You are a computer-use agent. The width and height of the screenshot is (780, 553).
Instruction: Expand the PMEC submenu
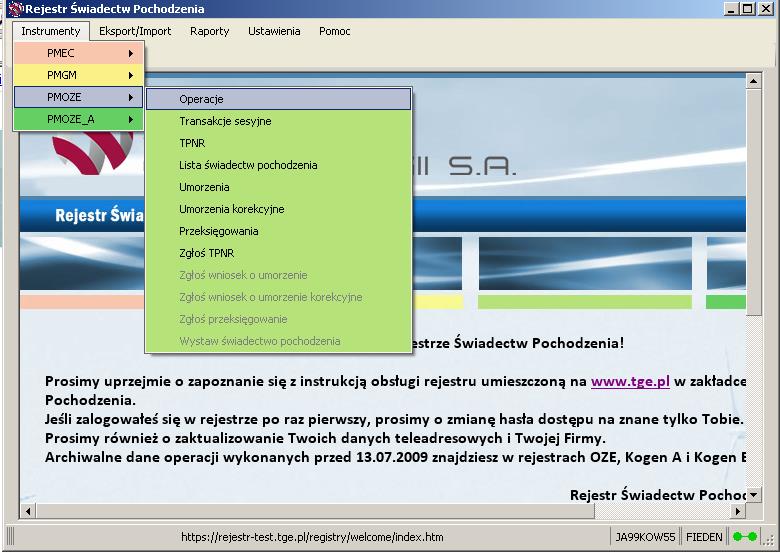(79, 53)
